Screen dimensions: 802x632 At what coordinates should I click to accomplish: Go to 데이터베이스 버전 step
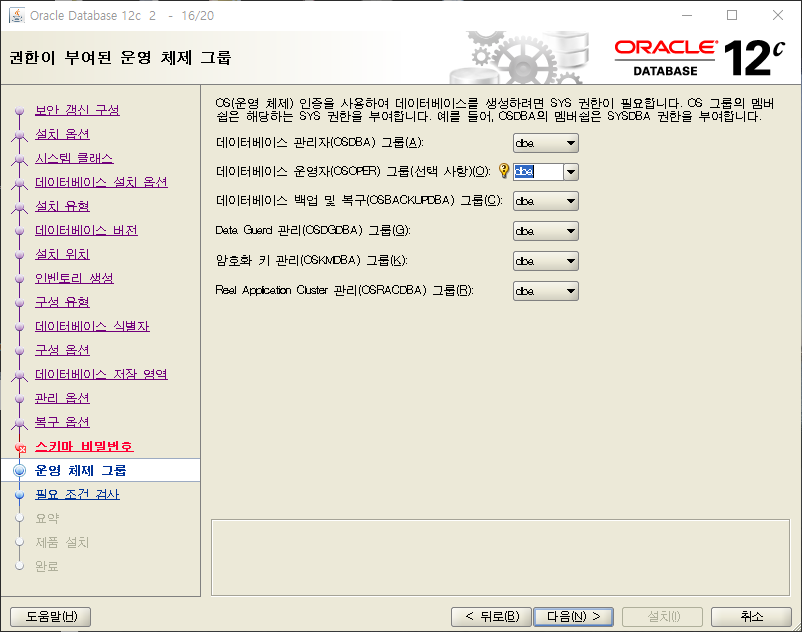(86, 230)
